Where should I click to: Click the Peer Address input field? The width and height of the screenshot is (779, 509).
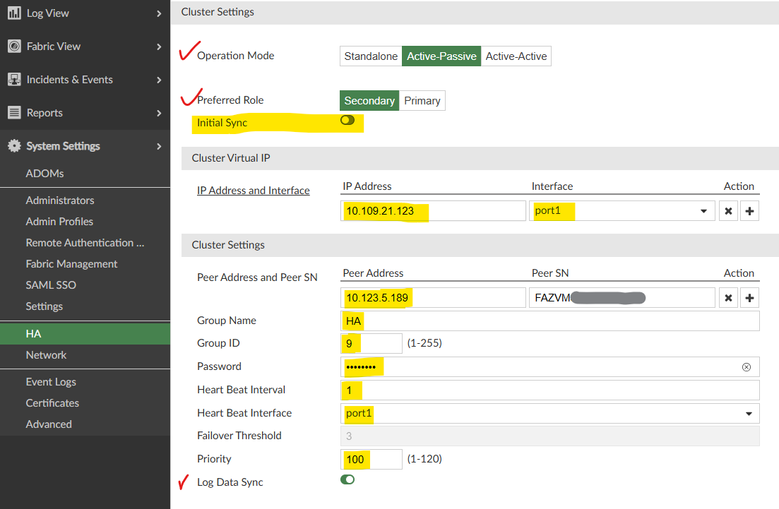pyautogui.click(x=432, y=298)
